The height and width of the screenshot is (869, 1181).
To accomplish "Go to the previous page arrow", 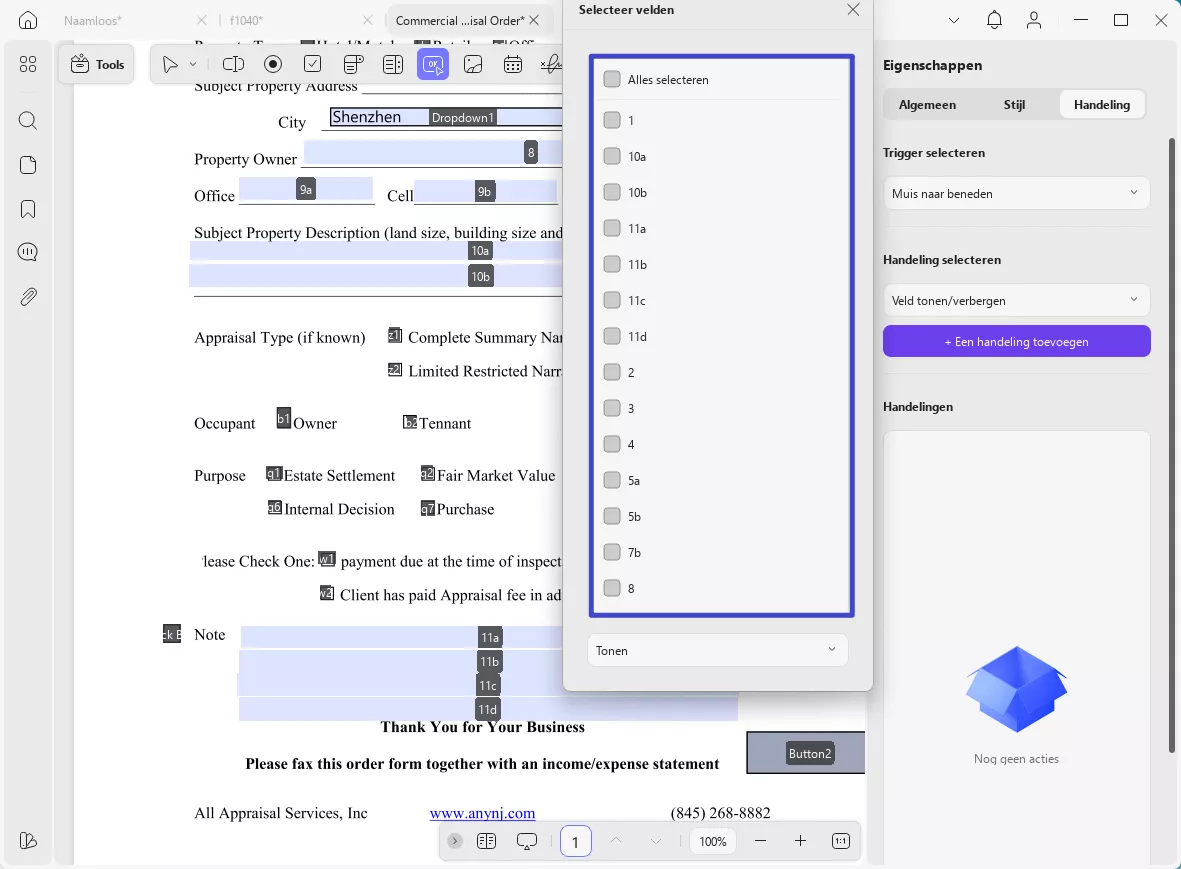I will (x=615, y=841).
